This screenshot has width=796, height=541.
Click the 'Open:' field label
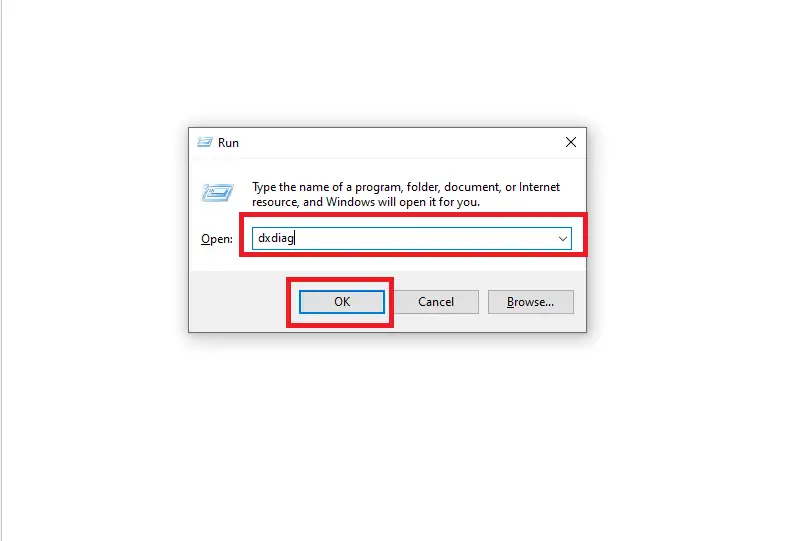point(217,239)
